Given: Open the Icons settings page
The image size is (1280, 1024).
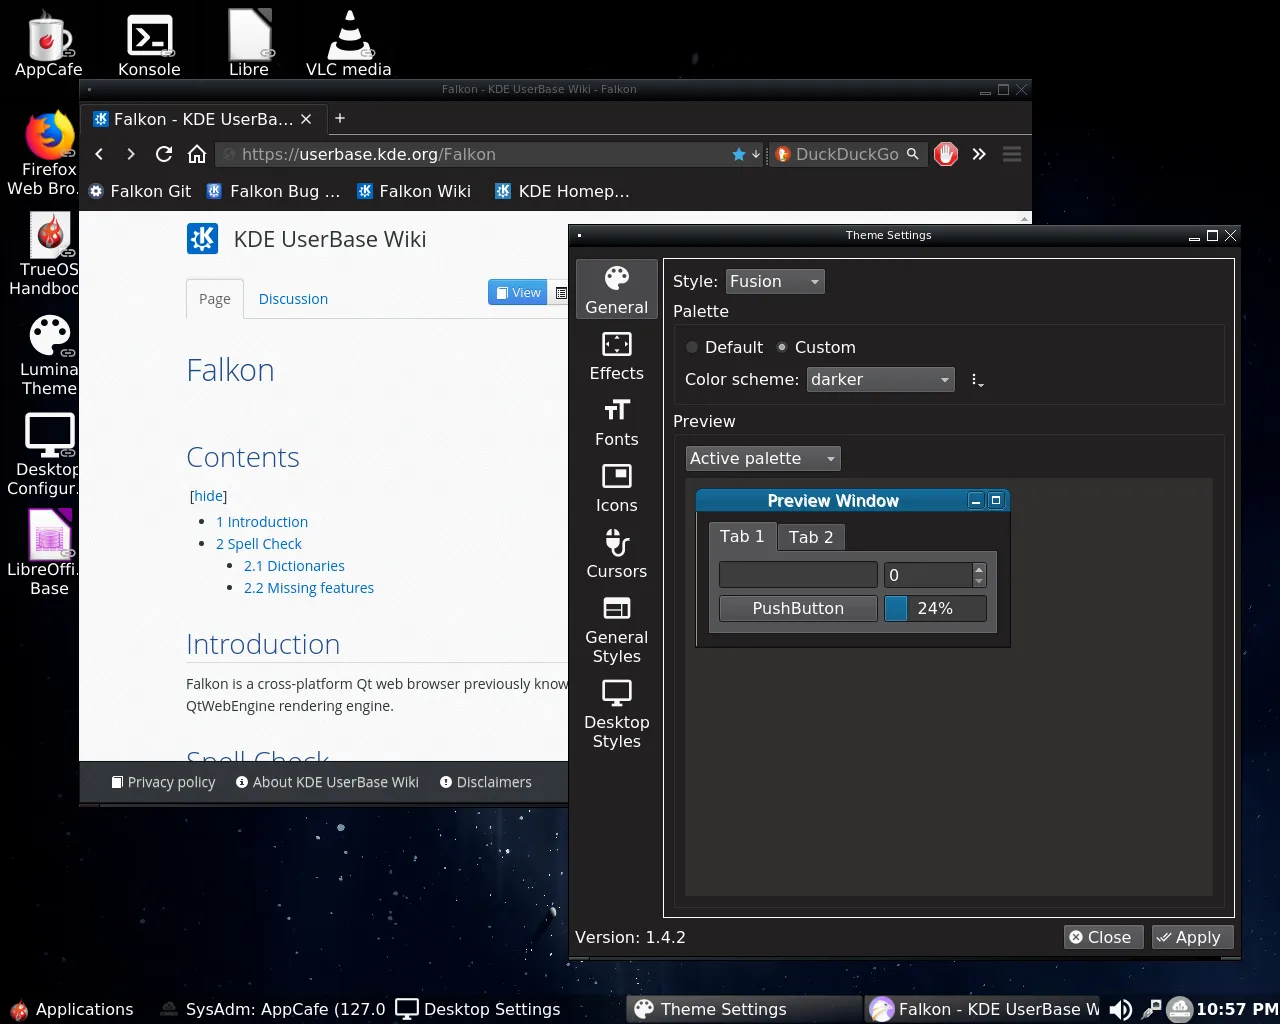Looking at the screenshot, I should (617, 489).
